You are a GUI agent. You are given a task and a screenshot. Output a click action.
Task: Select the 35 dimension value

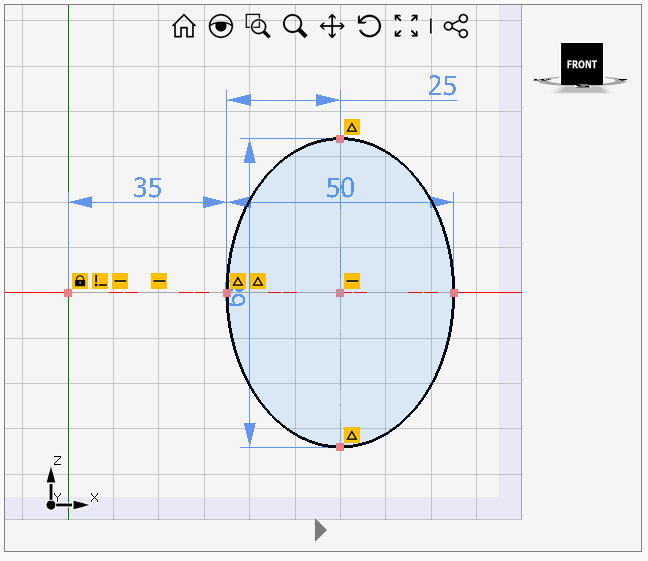coord(148,188)
